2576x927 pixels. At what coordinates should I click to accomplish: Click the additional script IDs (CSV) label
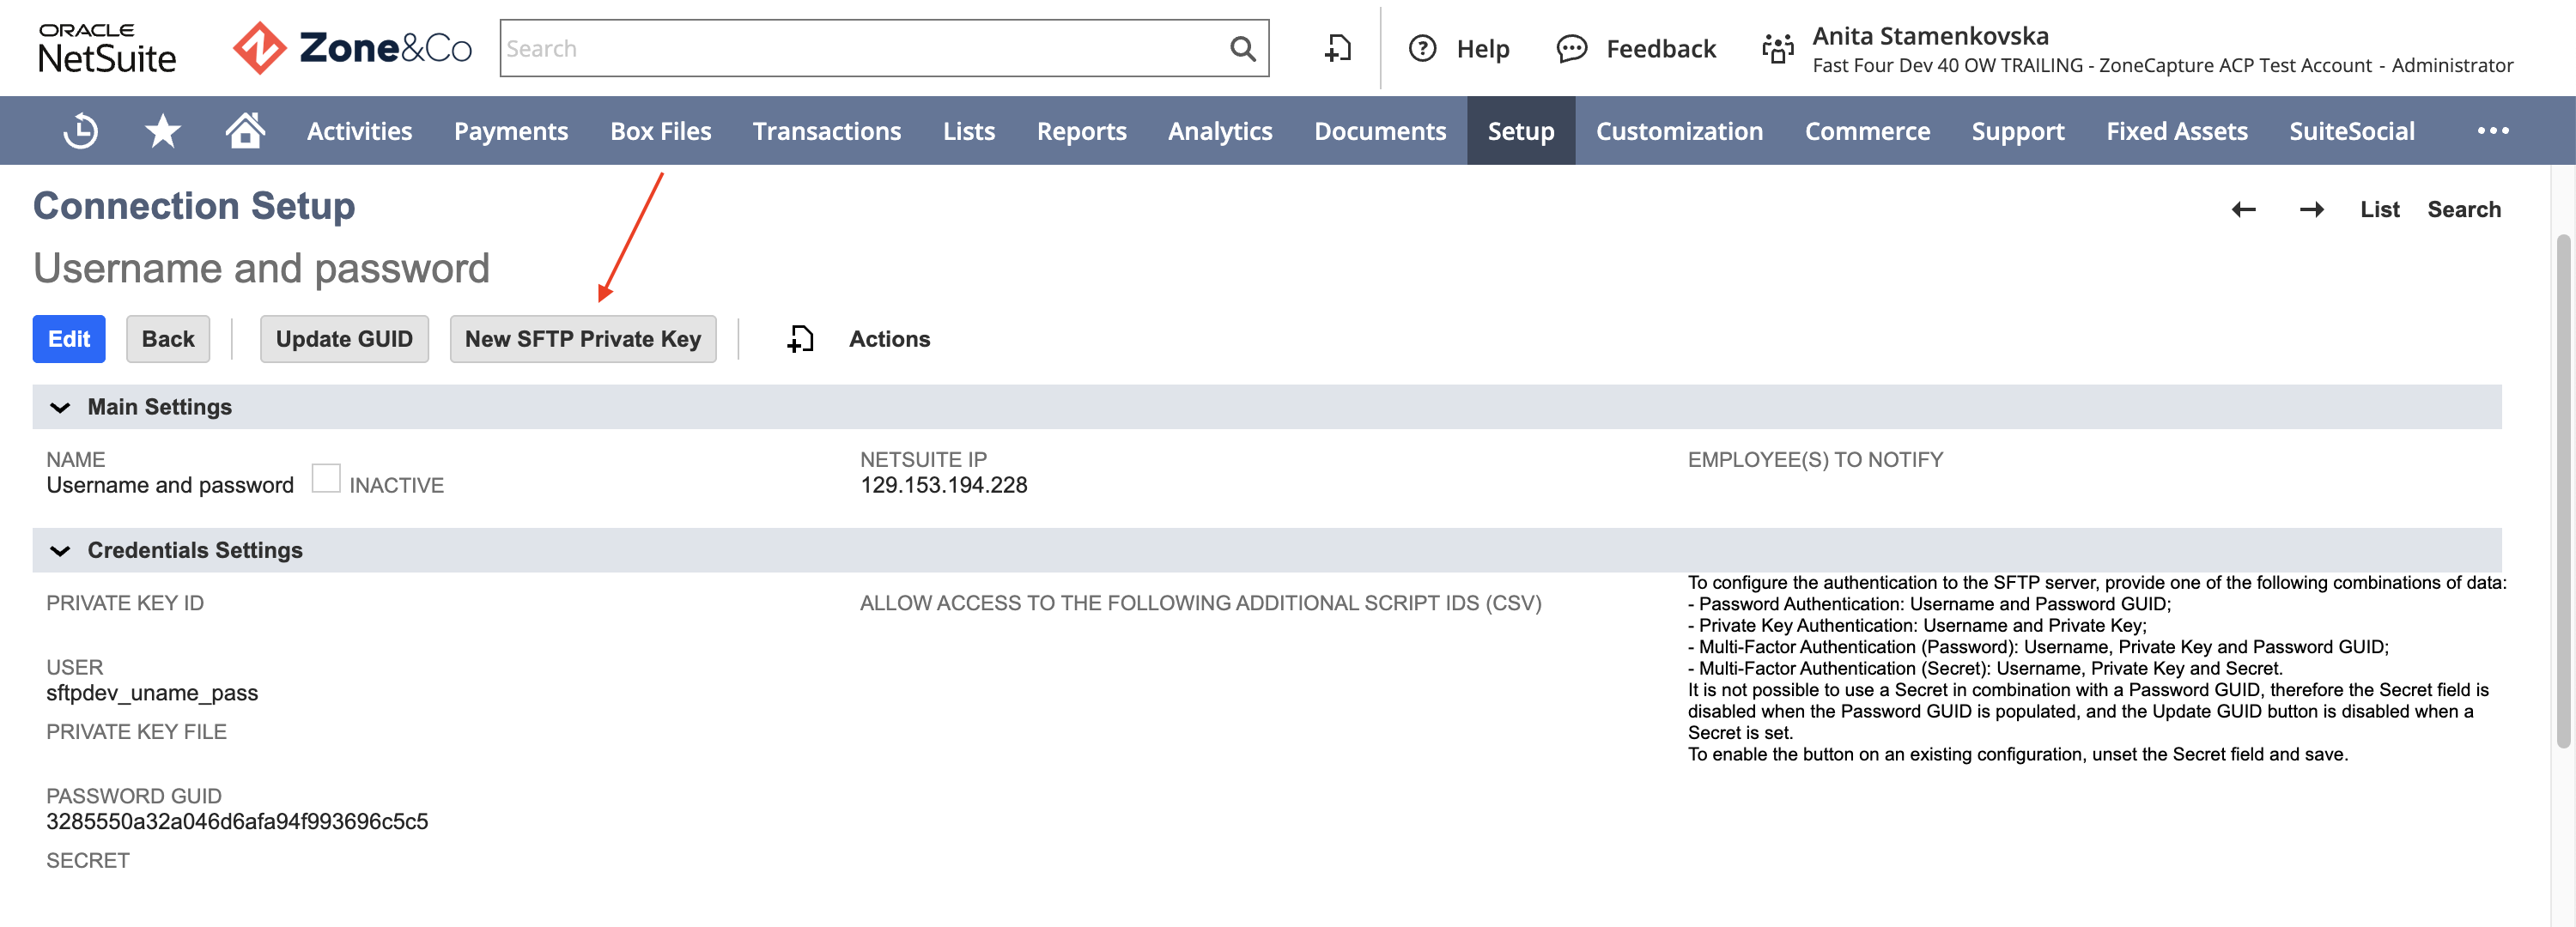[x=1200, y=603]
